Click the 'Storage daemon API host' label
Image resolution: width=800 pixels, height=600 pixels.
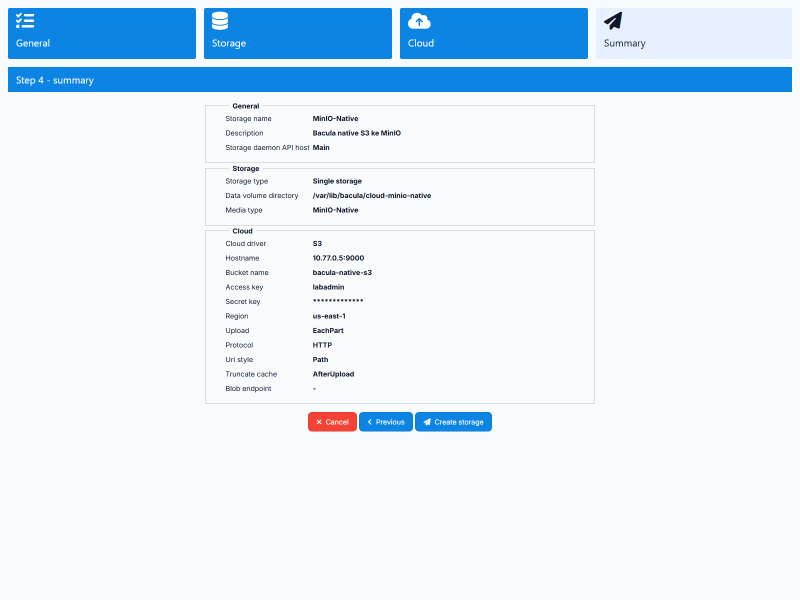(267, 147)
